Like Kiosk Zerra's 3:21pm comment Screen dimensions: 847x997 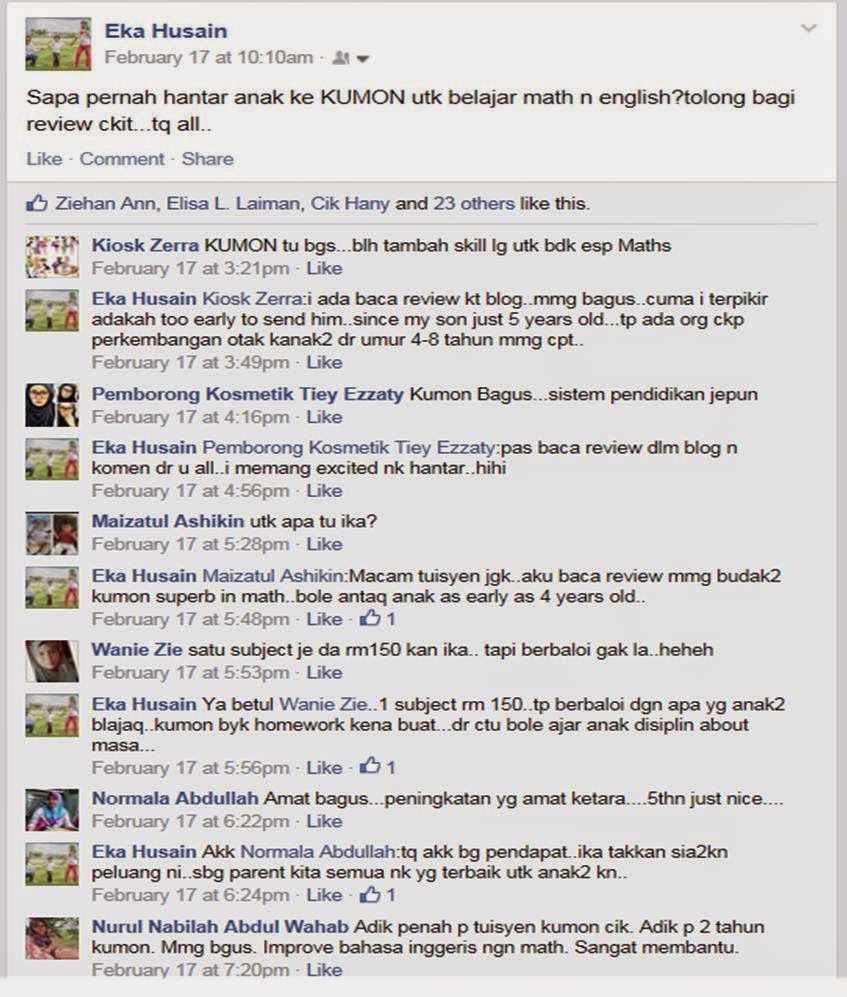(324, 268)
